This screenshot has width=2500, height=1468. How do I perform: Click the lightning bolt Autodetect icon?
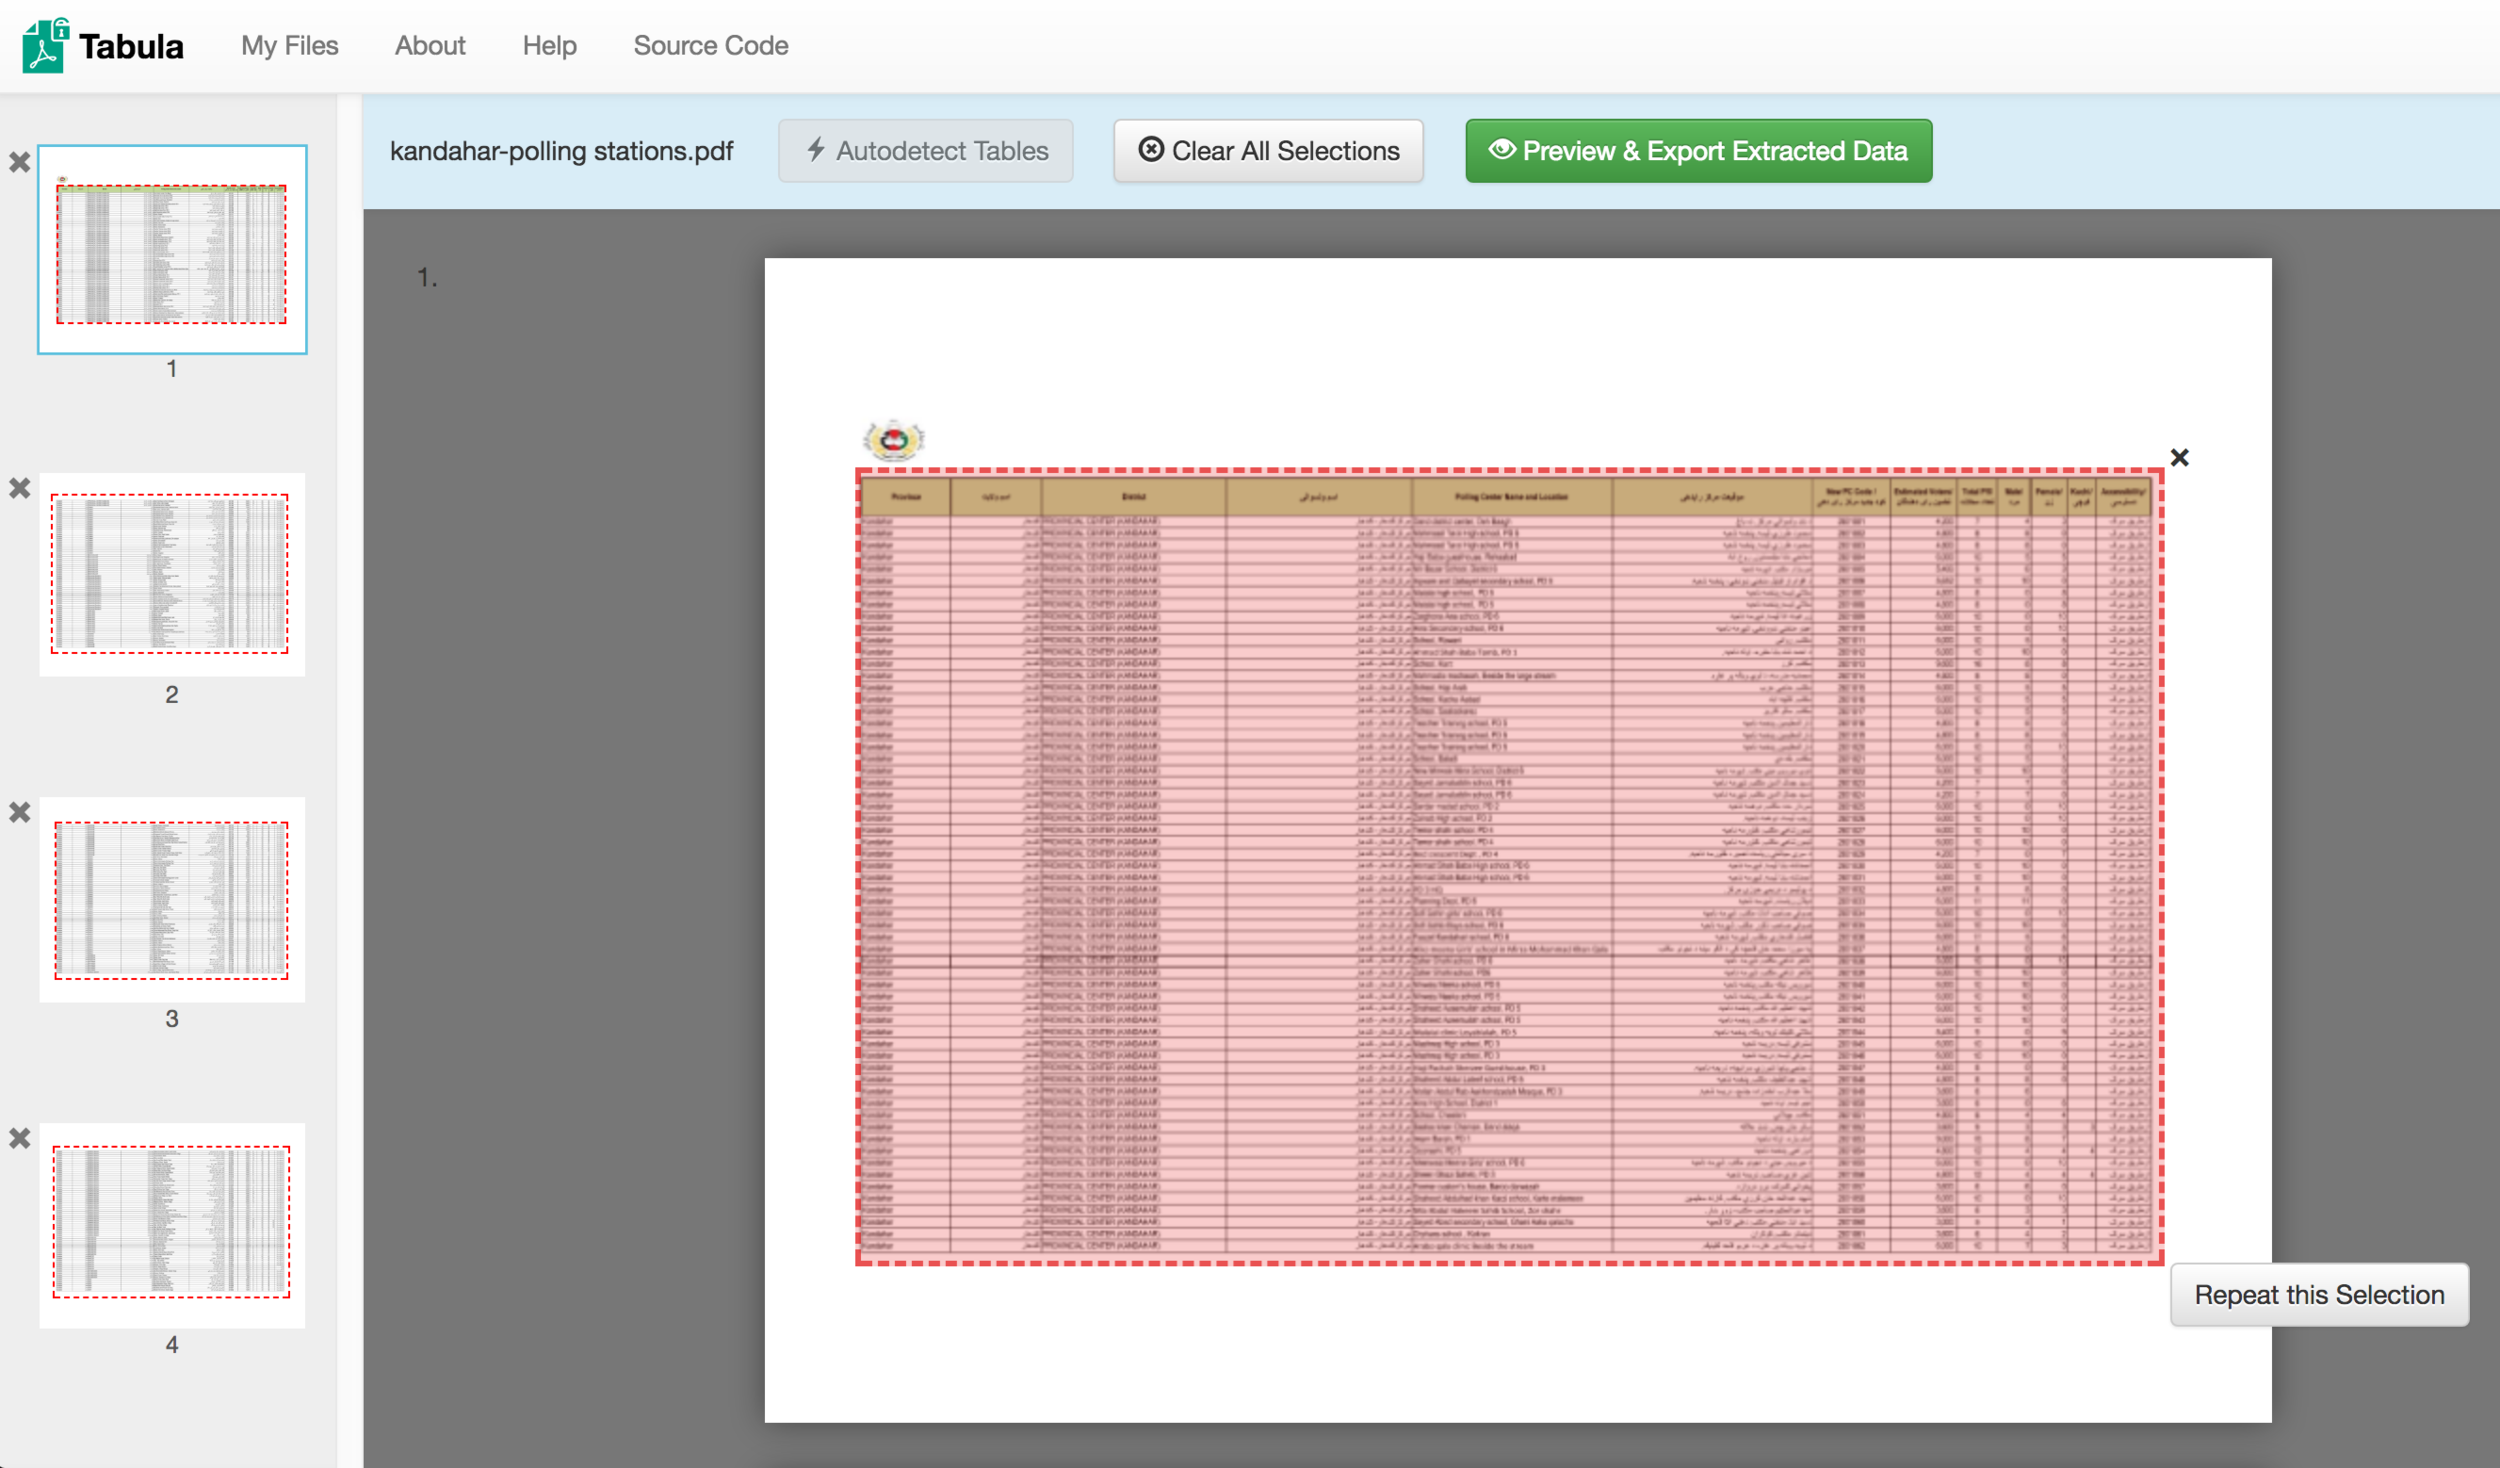816,150
